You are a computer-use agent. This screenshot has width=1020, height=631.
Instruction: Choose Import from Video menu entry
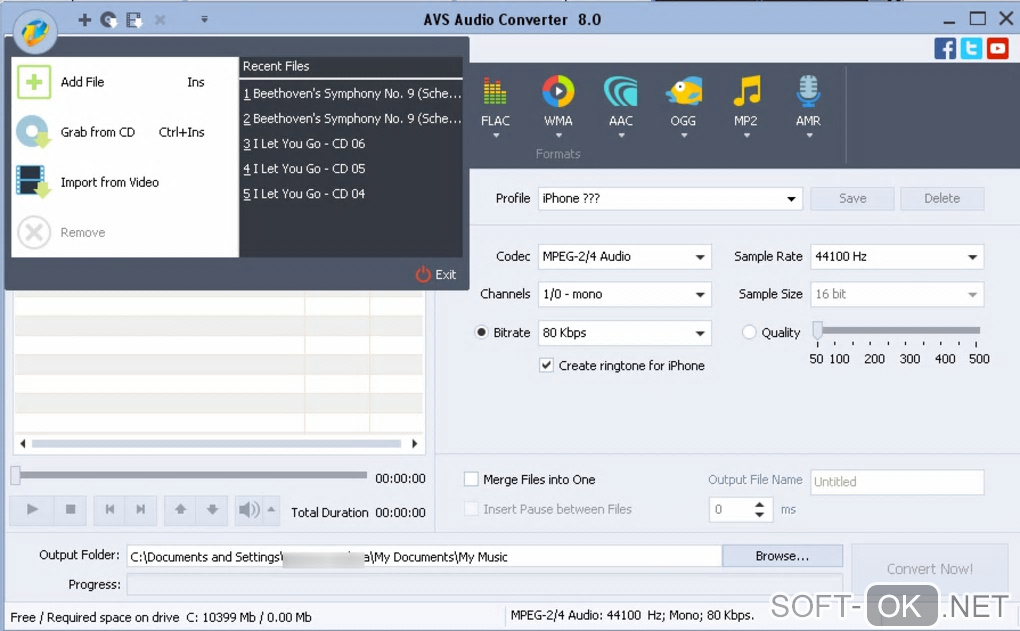[x=125, y=182]
